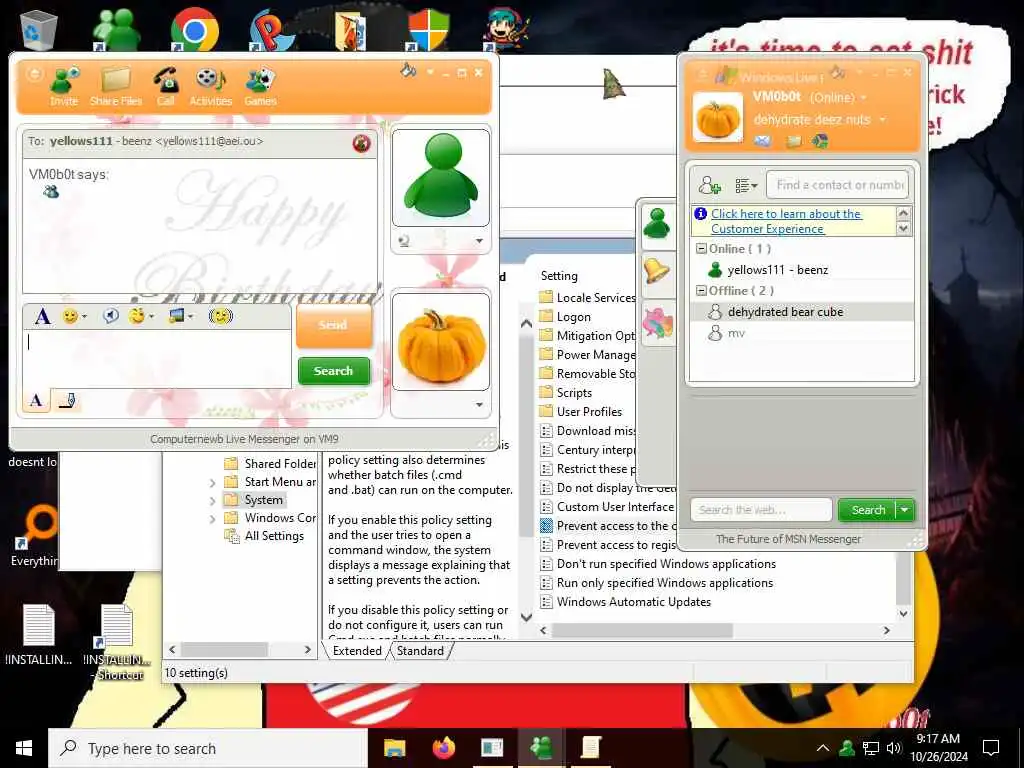Viewport: 1024px width, 768px height.
Task: Open dropdown under your pumpkin picture
Action: click(x=479, y=405)
